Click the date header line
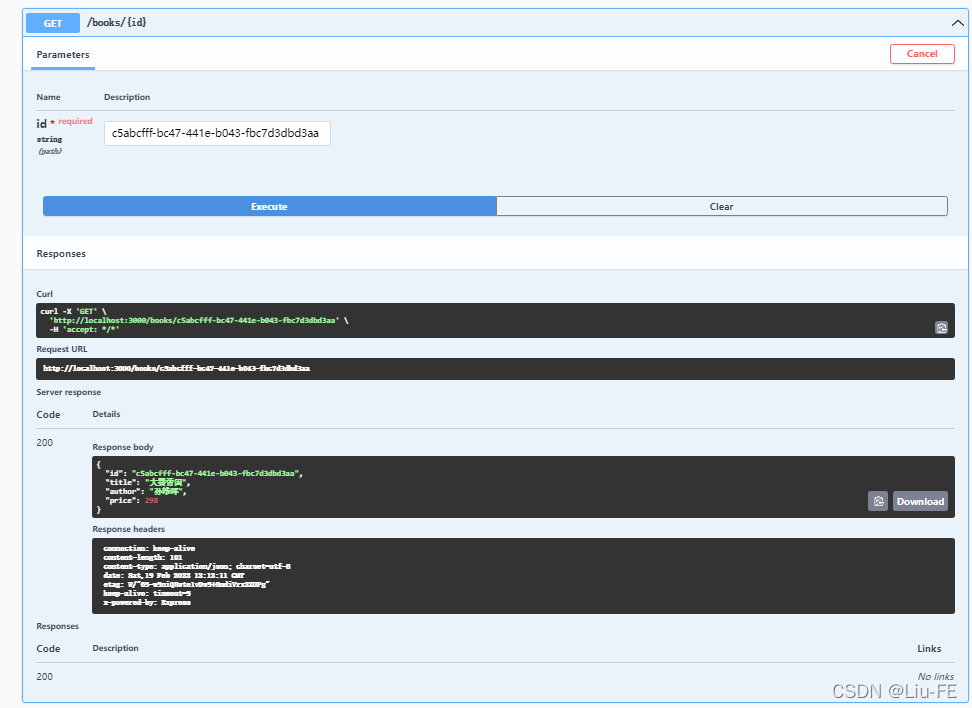The width and height of the screenshot is (972, 708). click(174, 575)
